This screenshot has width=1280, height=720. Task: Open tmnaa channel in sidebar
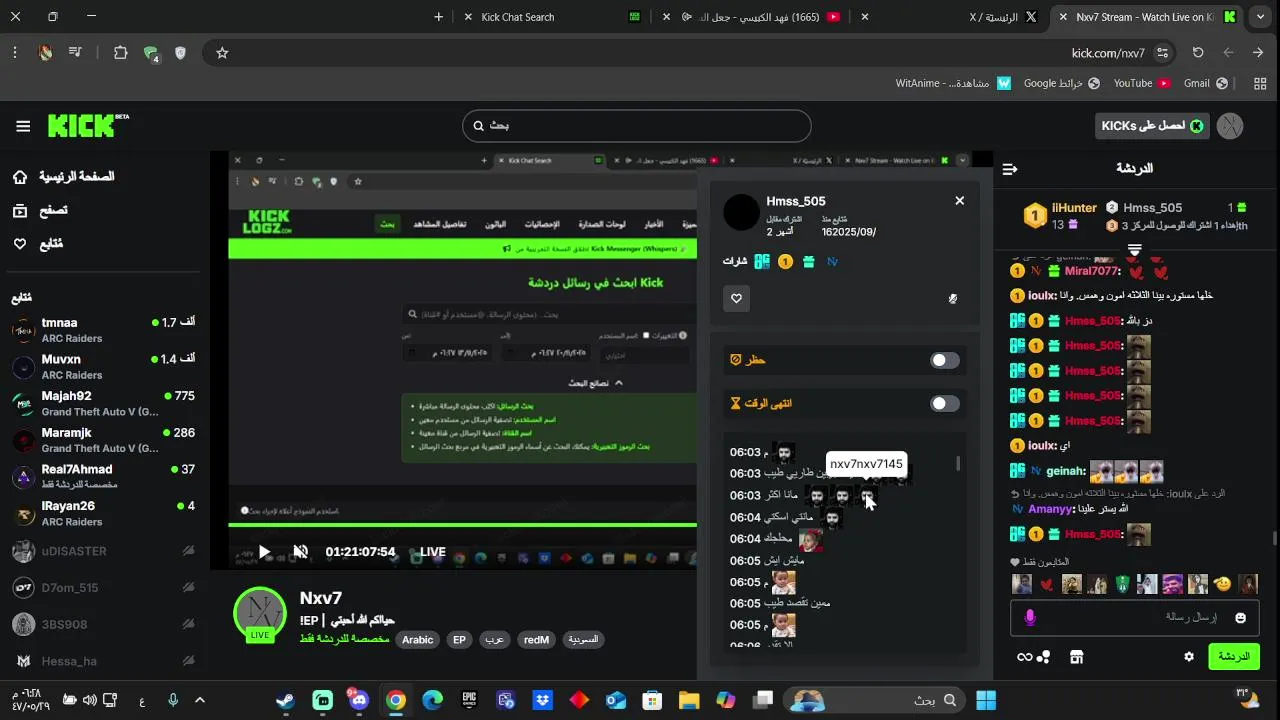[103, 330]
